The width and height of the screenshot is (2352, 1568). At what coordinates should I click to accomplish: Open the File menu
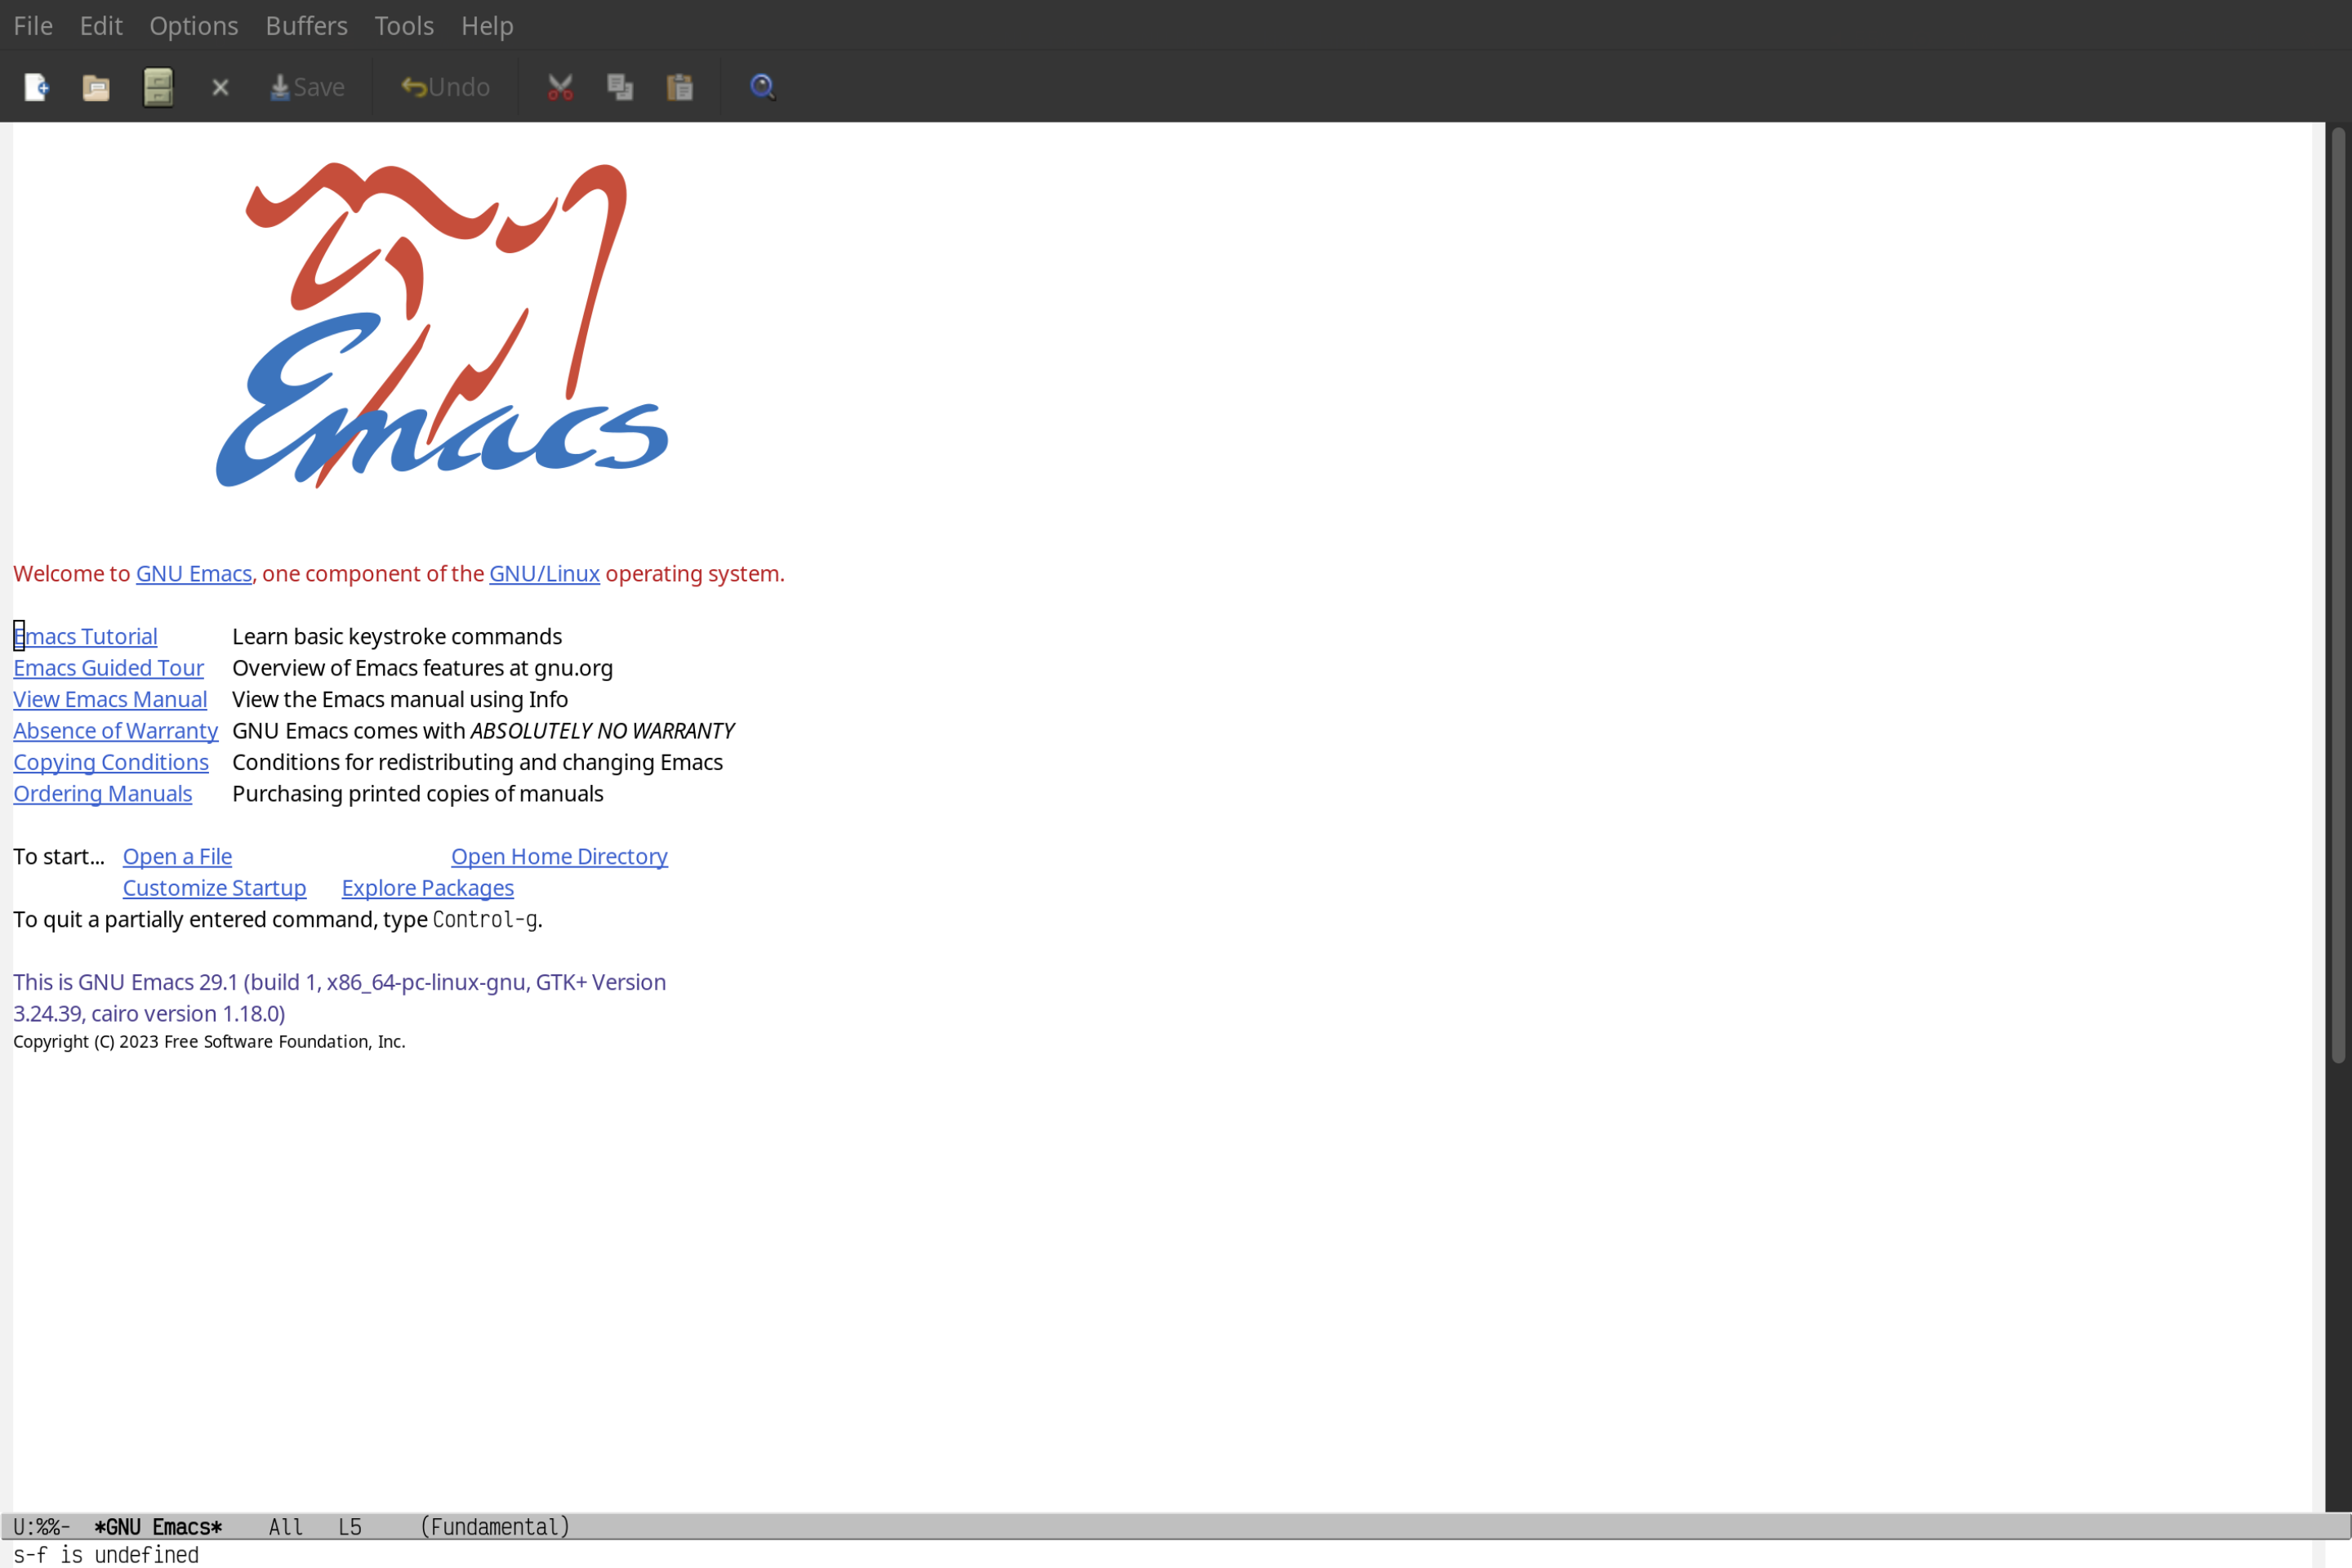coord(32,24)
